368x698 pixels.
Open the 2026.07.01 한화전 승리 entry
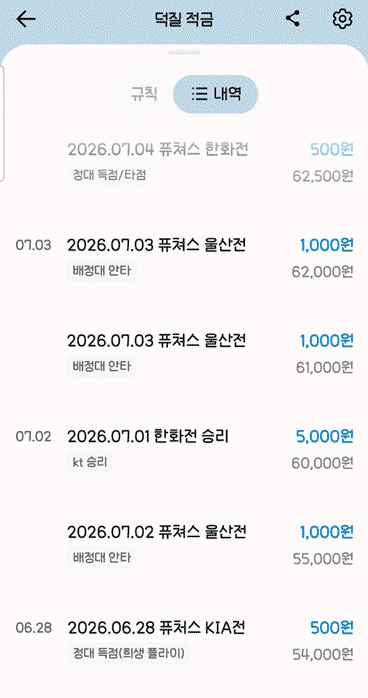(210, 450)
